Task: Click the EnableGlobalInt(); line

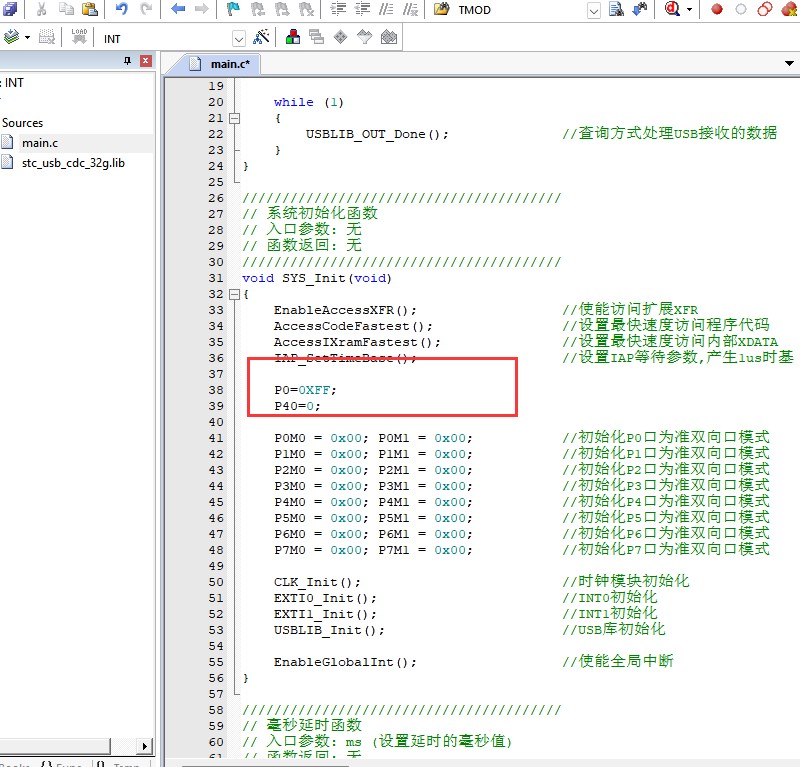Action: pyautogui.click(x=345, y=662)
